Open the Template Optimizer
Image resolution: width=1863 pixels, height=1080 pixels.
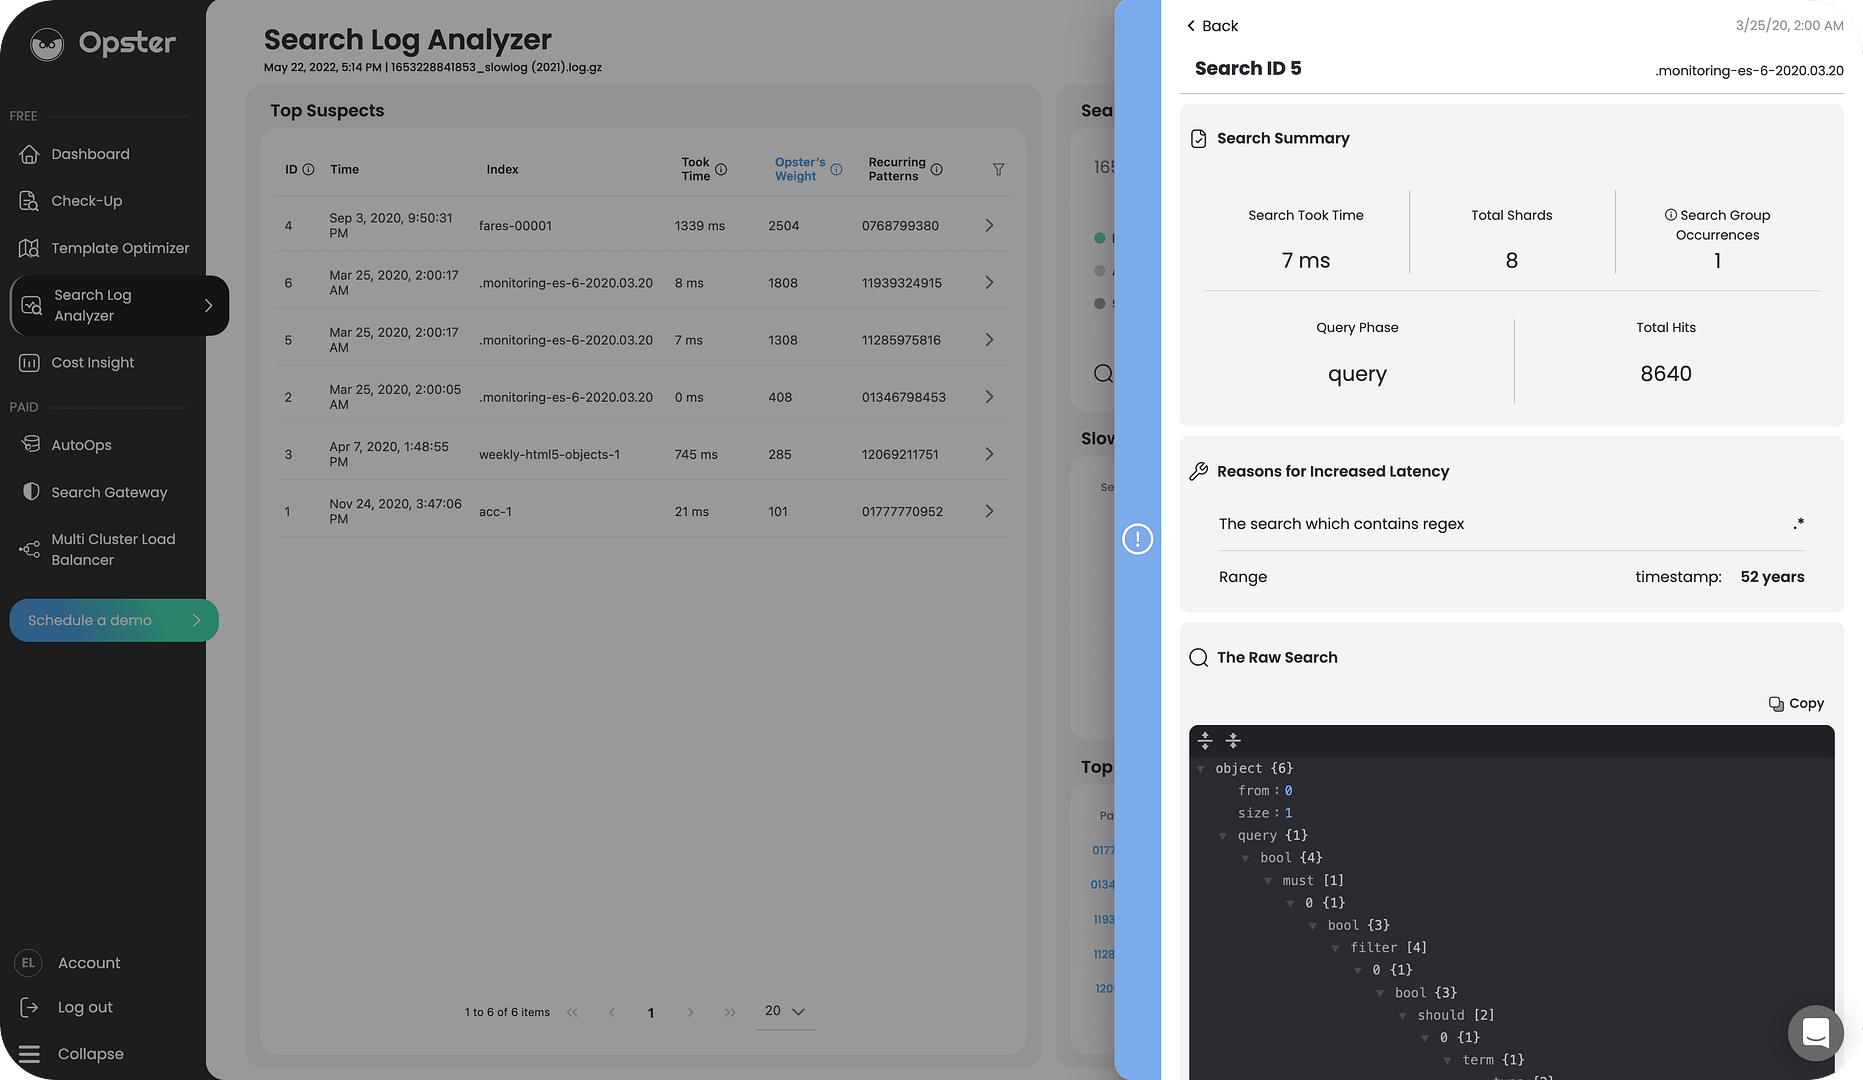pos(120,247)
